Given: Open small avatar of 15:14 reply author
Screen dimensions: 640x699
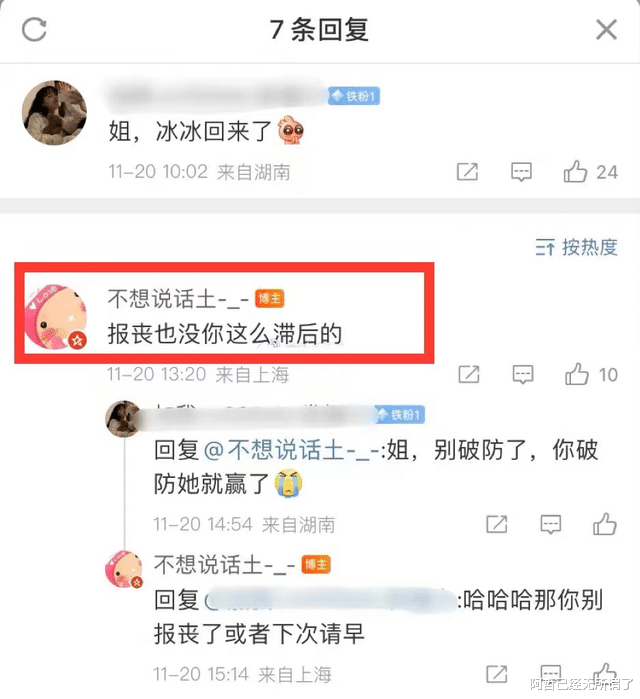Looking at the screenshot, I should coord(124,569).
